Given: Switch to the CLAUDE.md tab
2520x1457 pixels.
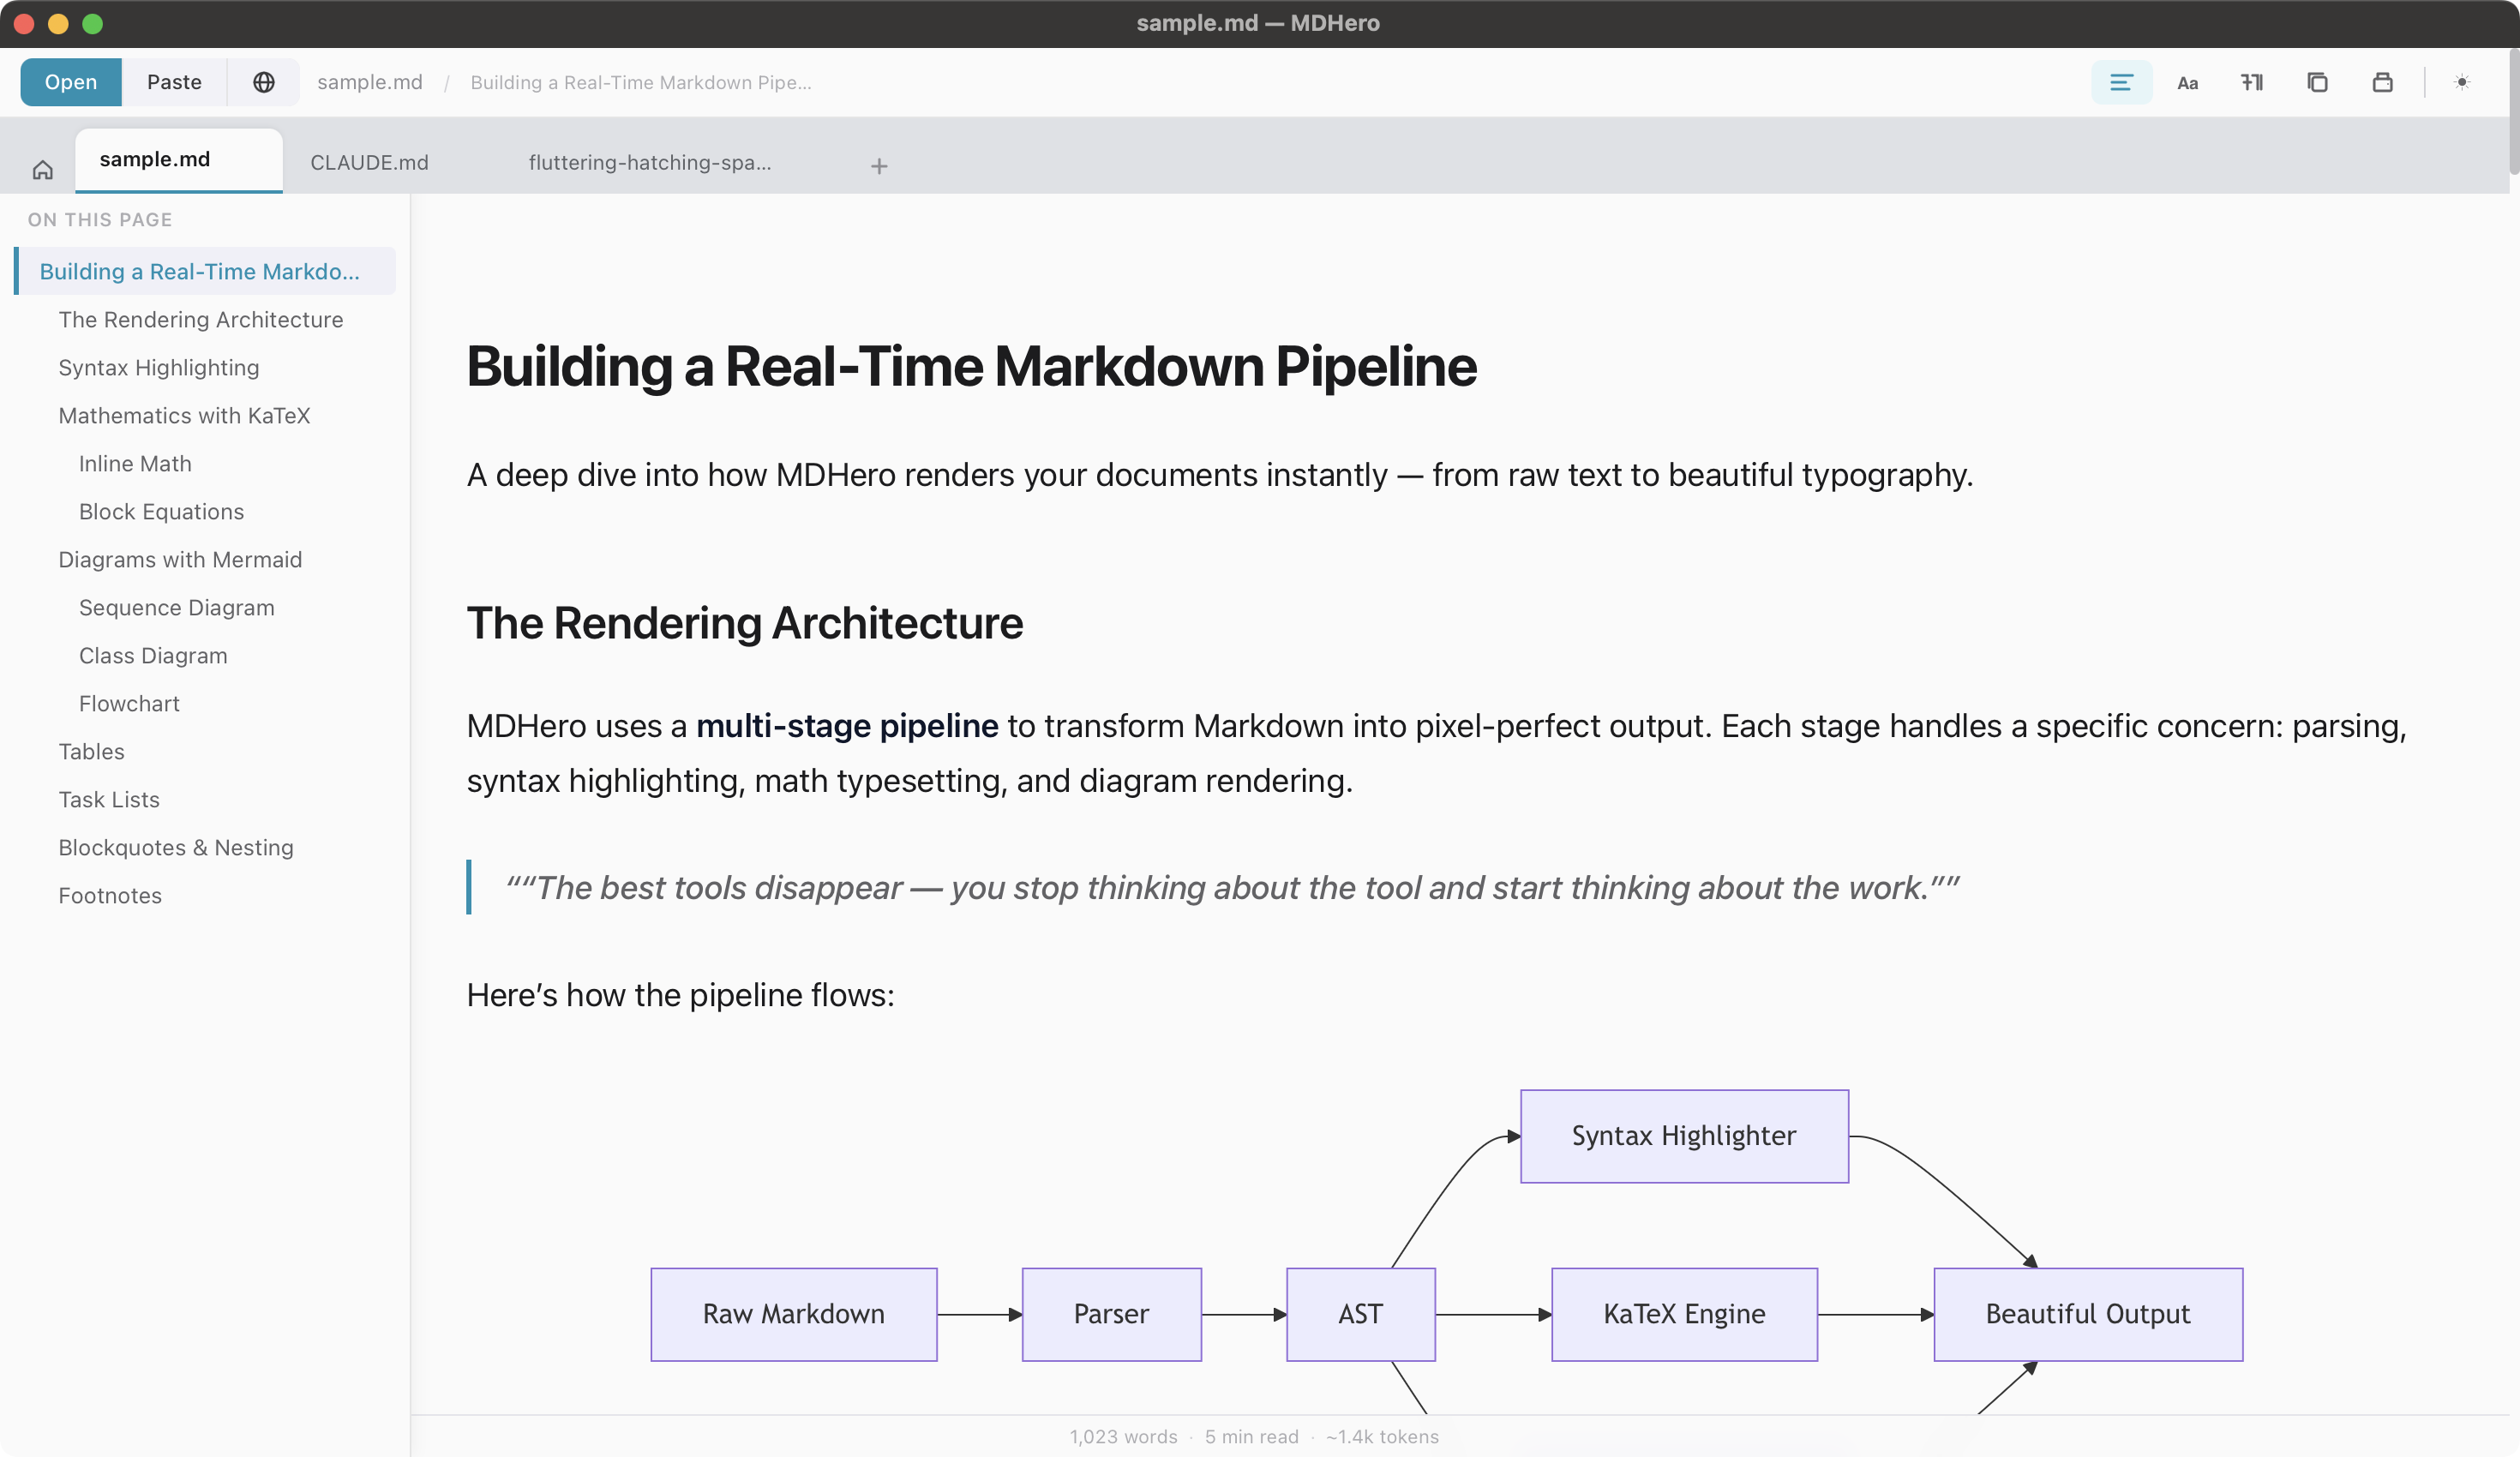Looking at the screenshot, I should pyautogui.click(x=369, y=162).
